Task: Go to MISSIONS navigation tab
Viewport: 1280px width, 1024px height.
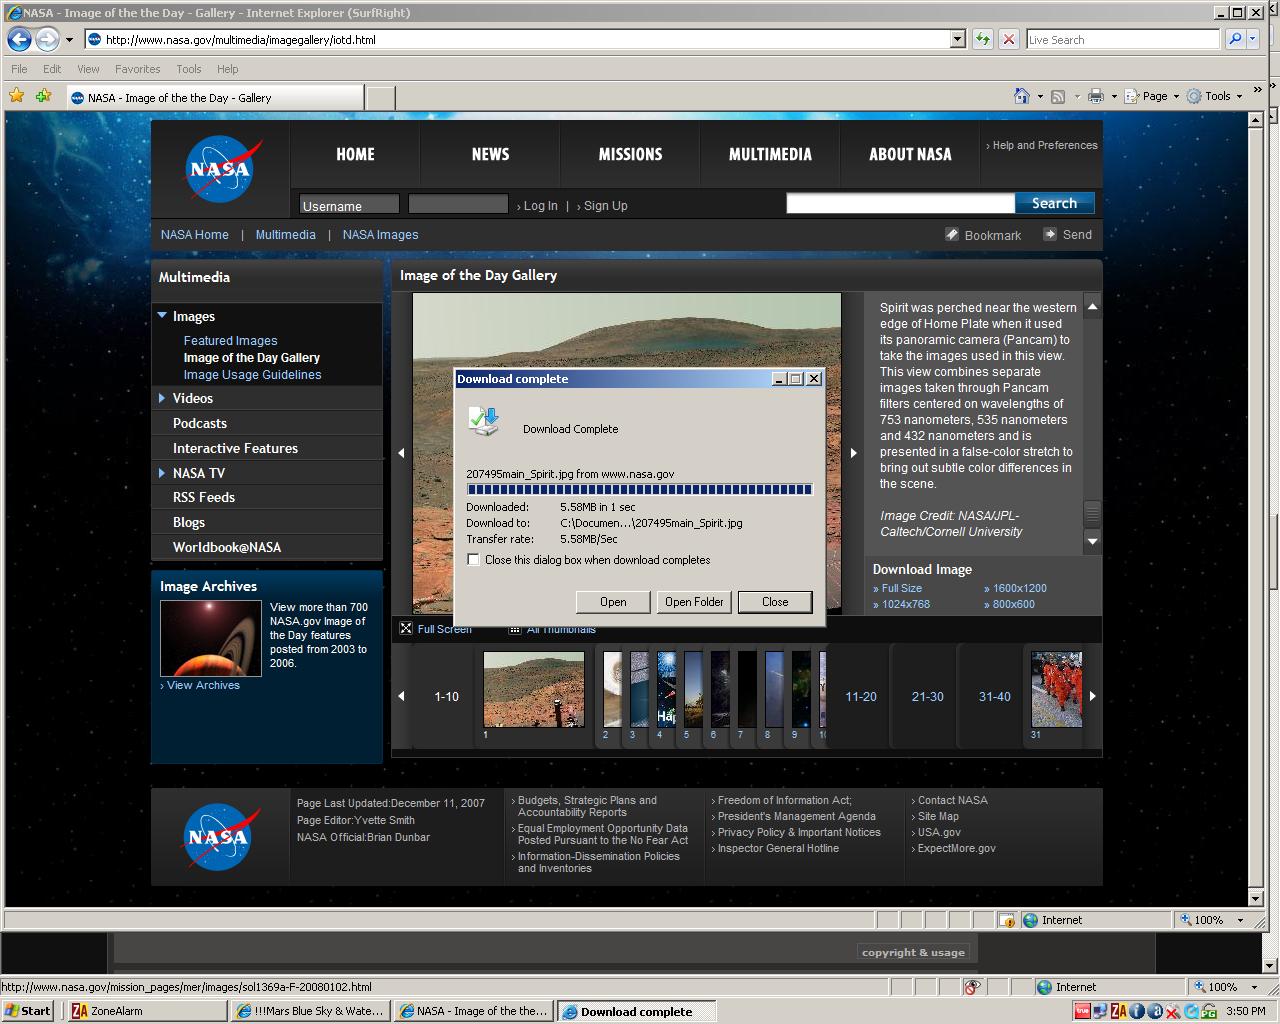Action: 630,154
